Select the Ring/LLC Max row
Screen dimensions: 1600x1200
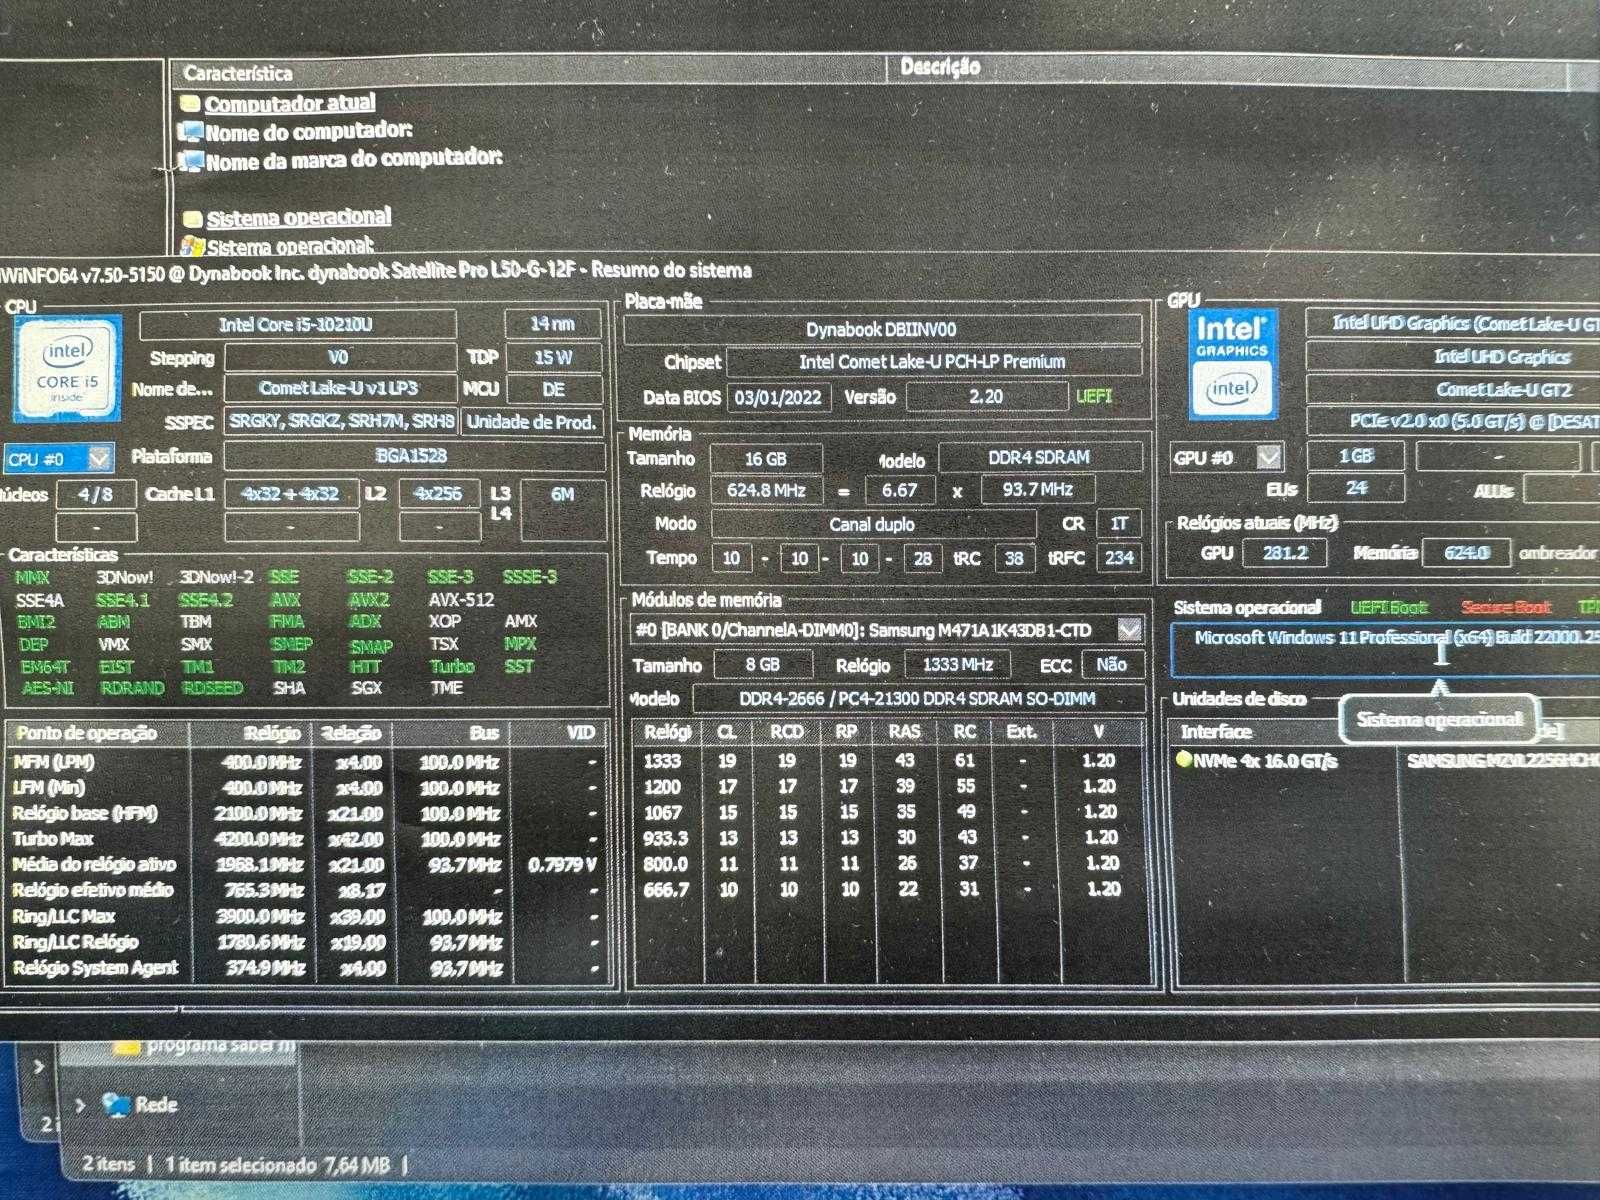(307, 916)
